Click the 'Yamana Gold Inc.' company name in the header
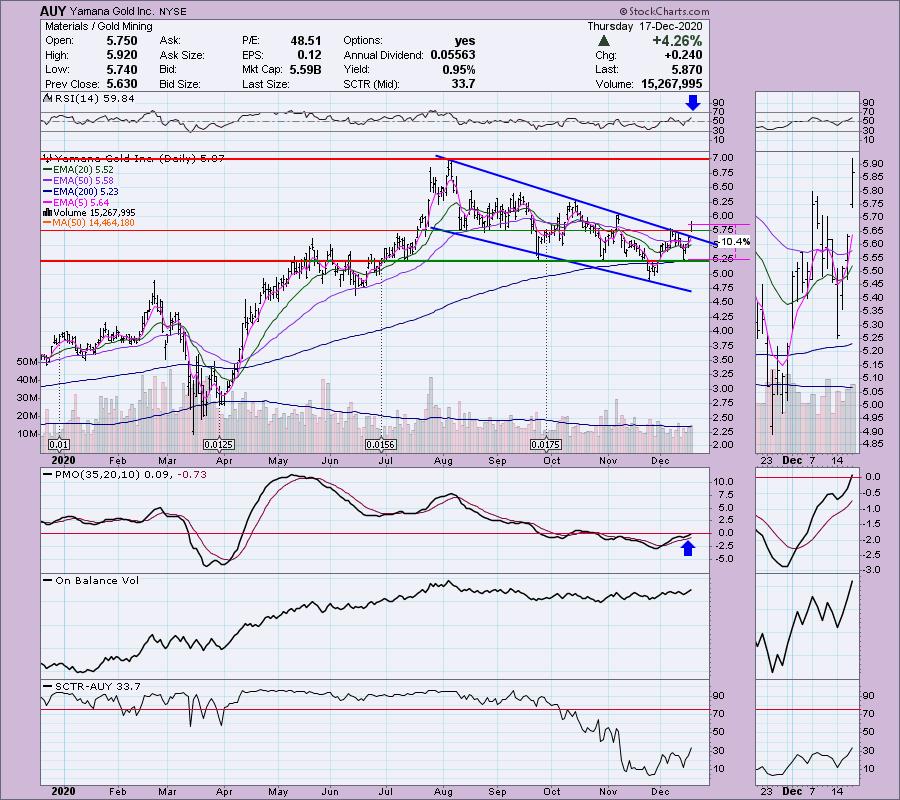The width and height of the screenshot is (900, 800). pos(110,11)
